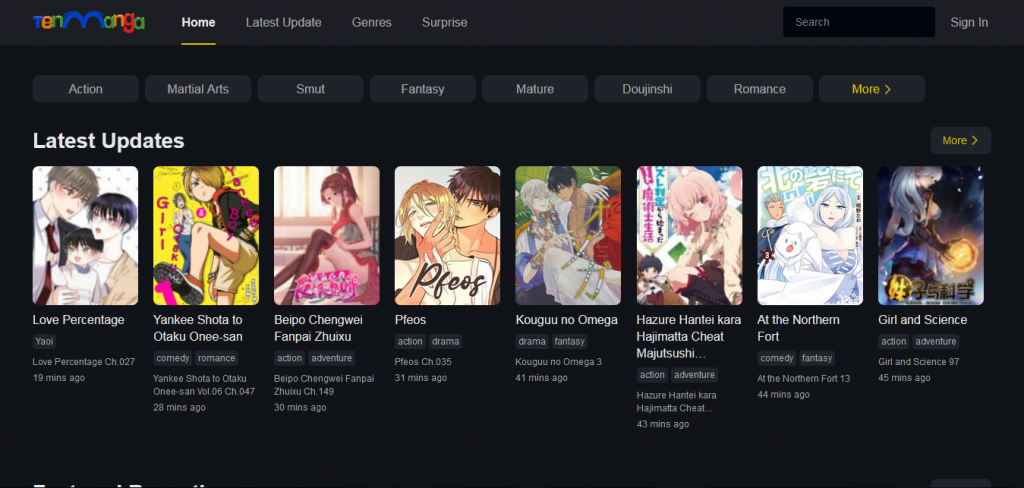Choose the Fantasy genre button
Image resolution: width=1024 pixels, height=488 pixels.
[x=423, y=89]
